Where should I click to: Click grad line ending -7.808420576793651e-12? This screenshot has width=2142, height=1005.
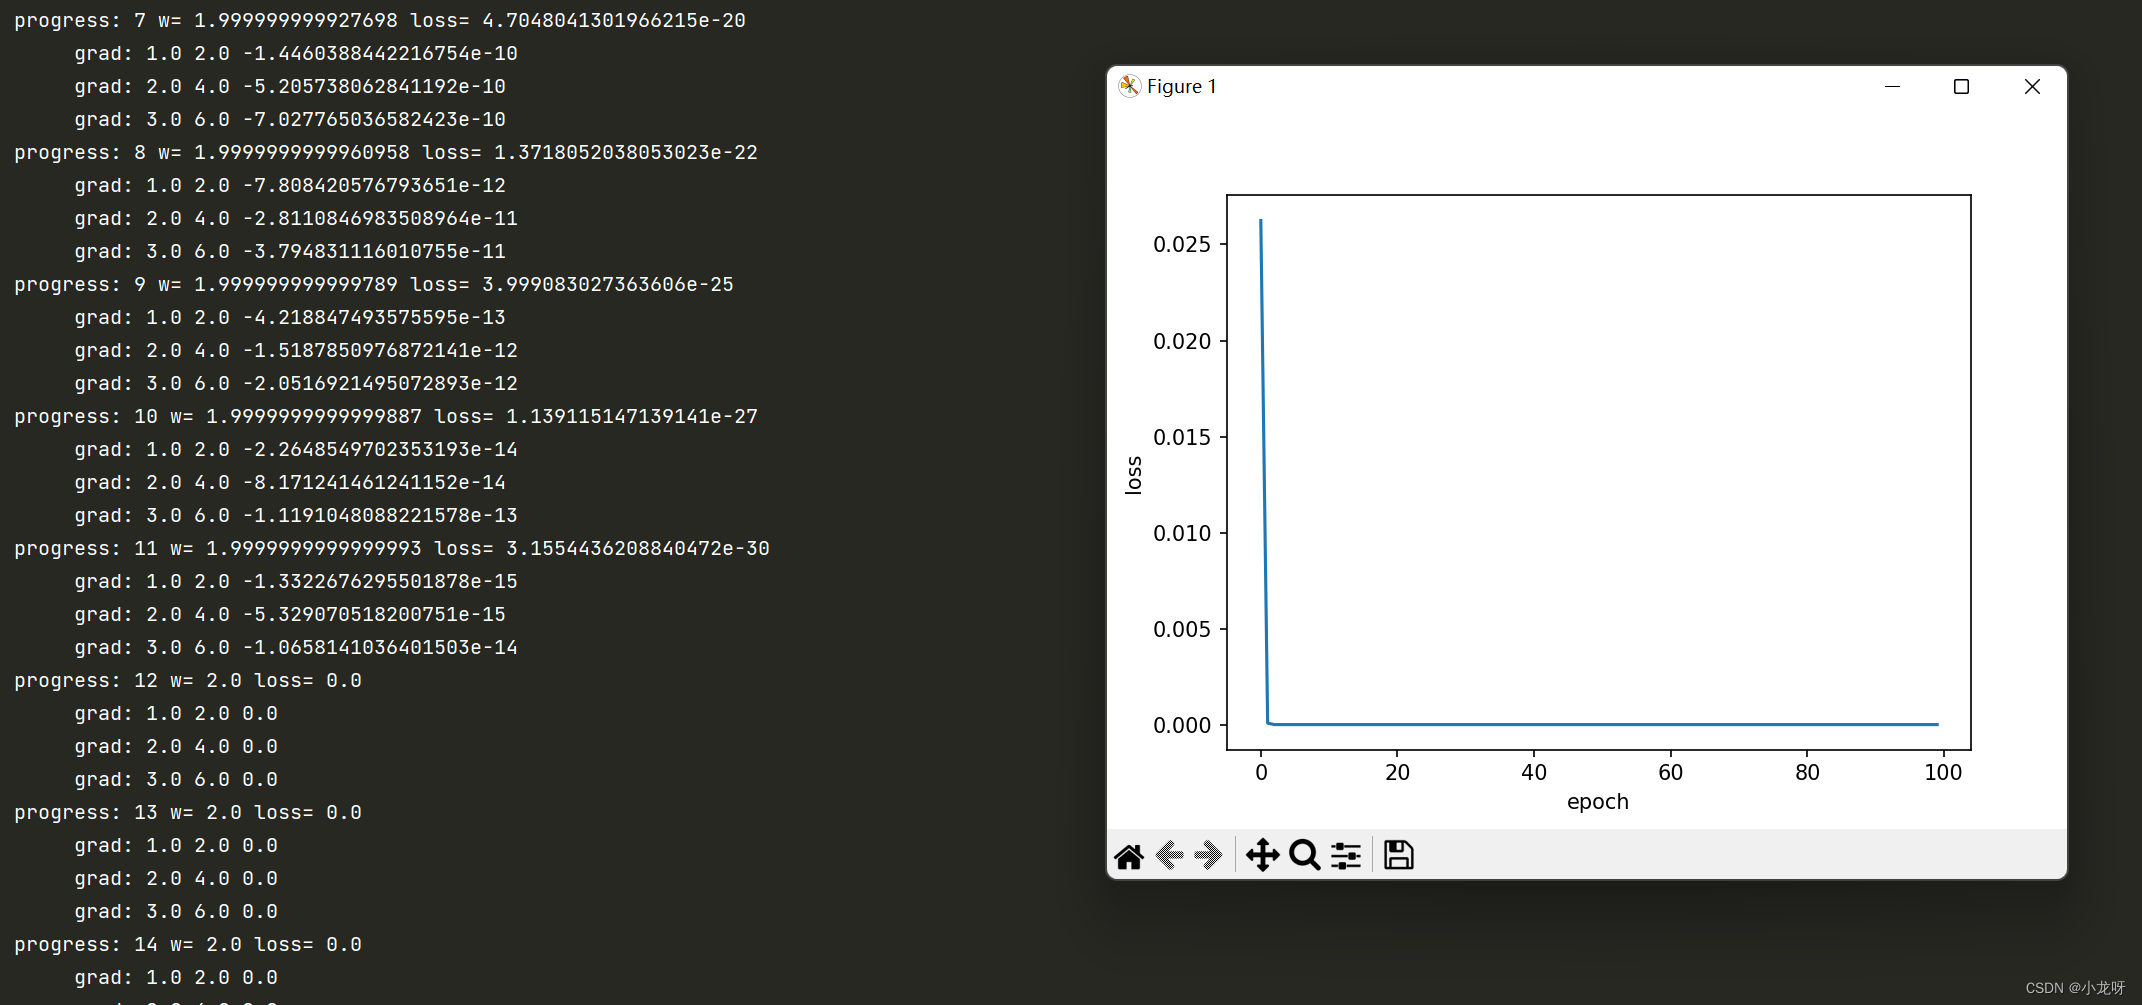tap(290, 185)
